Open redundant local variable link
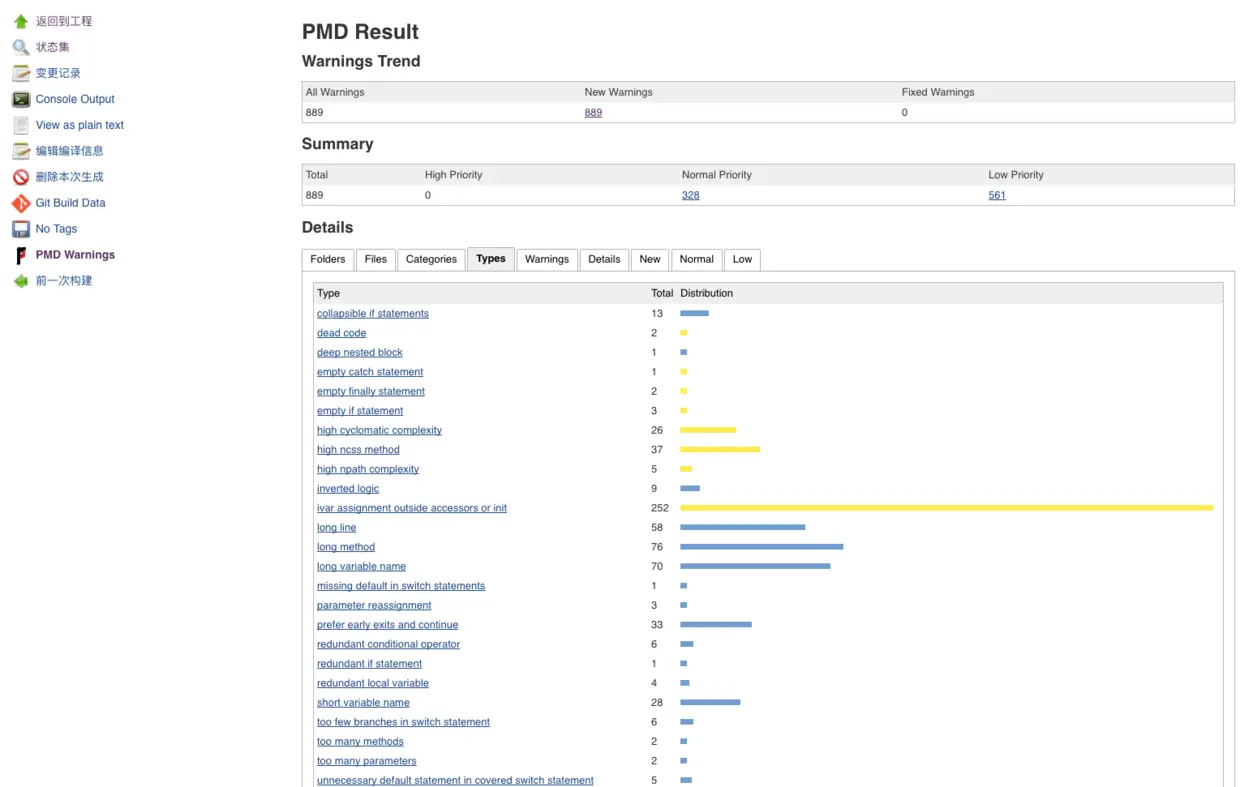Image resolution: width=1240 pixels, height=787 pixels. (x=373, y=684)
